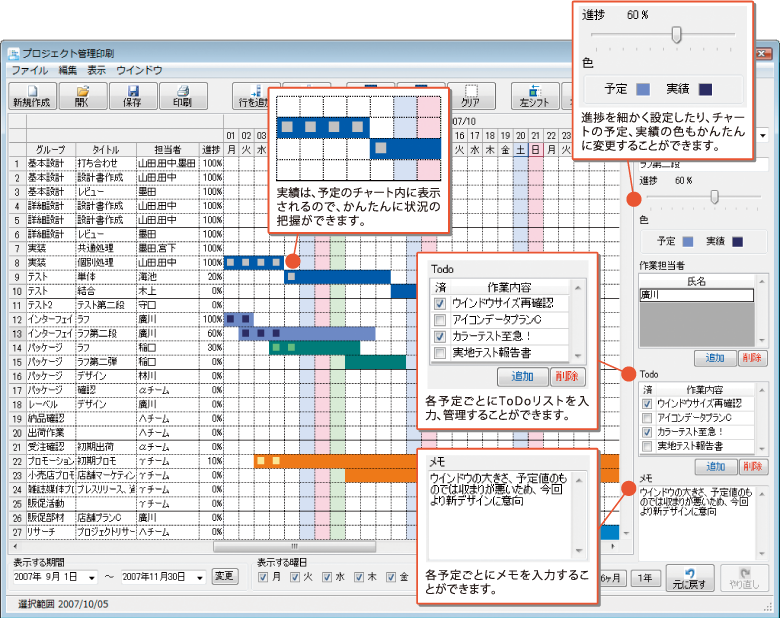Screen dimensions: 780x618
Task: Open the dropdown arrow at top of right panel
Action: [x=764, y=134]
